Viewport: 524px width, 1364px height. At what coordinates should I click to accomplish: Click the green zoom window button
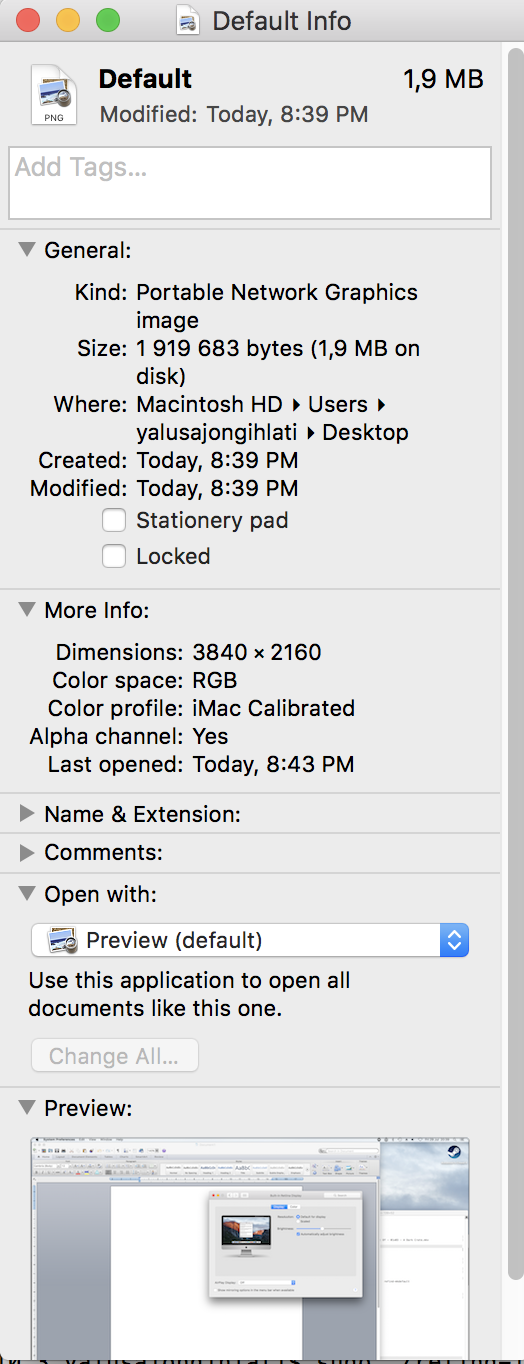[x=107, y=20]
